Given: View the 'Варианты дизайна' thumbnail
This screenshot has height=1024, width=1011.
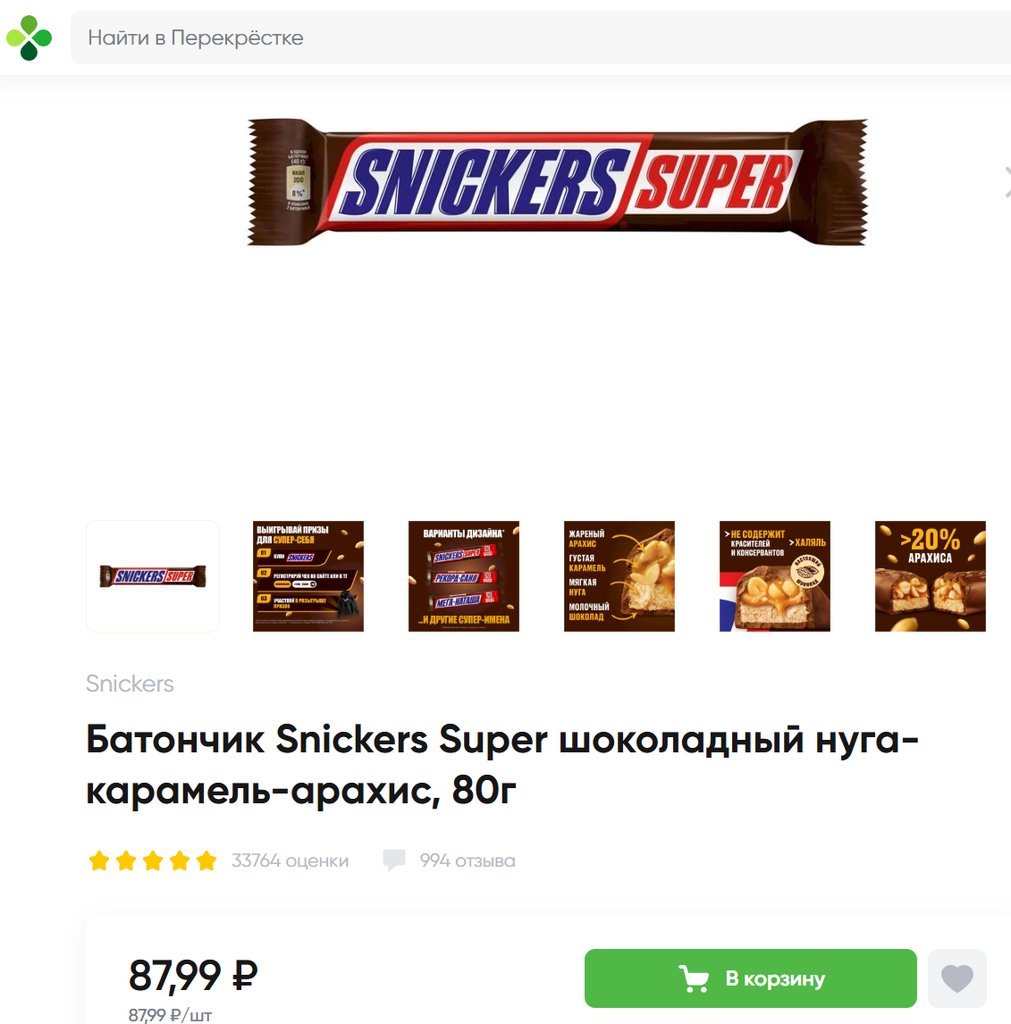Looking at the screenshot, I should pos(464,576).
